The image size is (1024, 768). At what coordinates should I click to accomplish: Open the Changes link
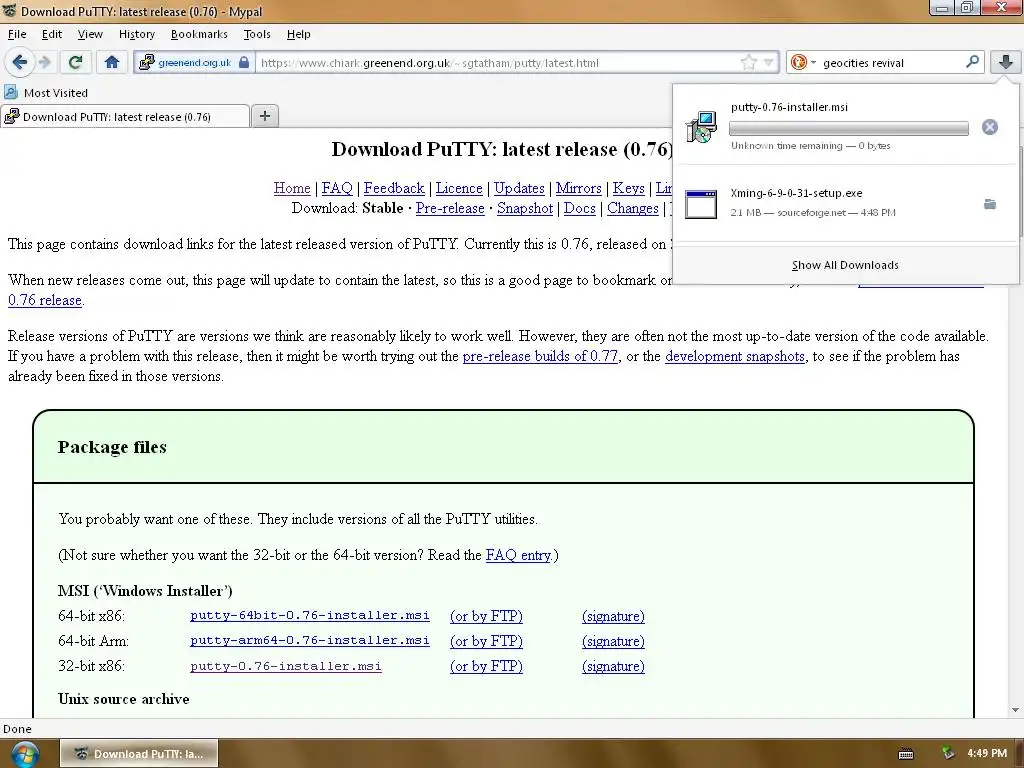(633, 208)
